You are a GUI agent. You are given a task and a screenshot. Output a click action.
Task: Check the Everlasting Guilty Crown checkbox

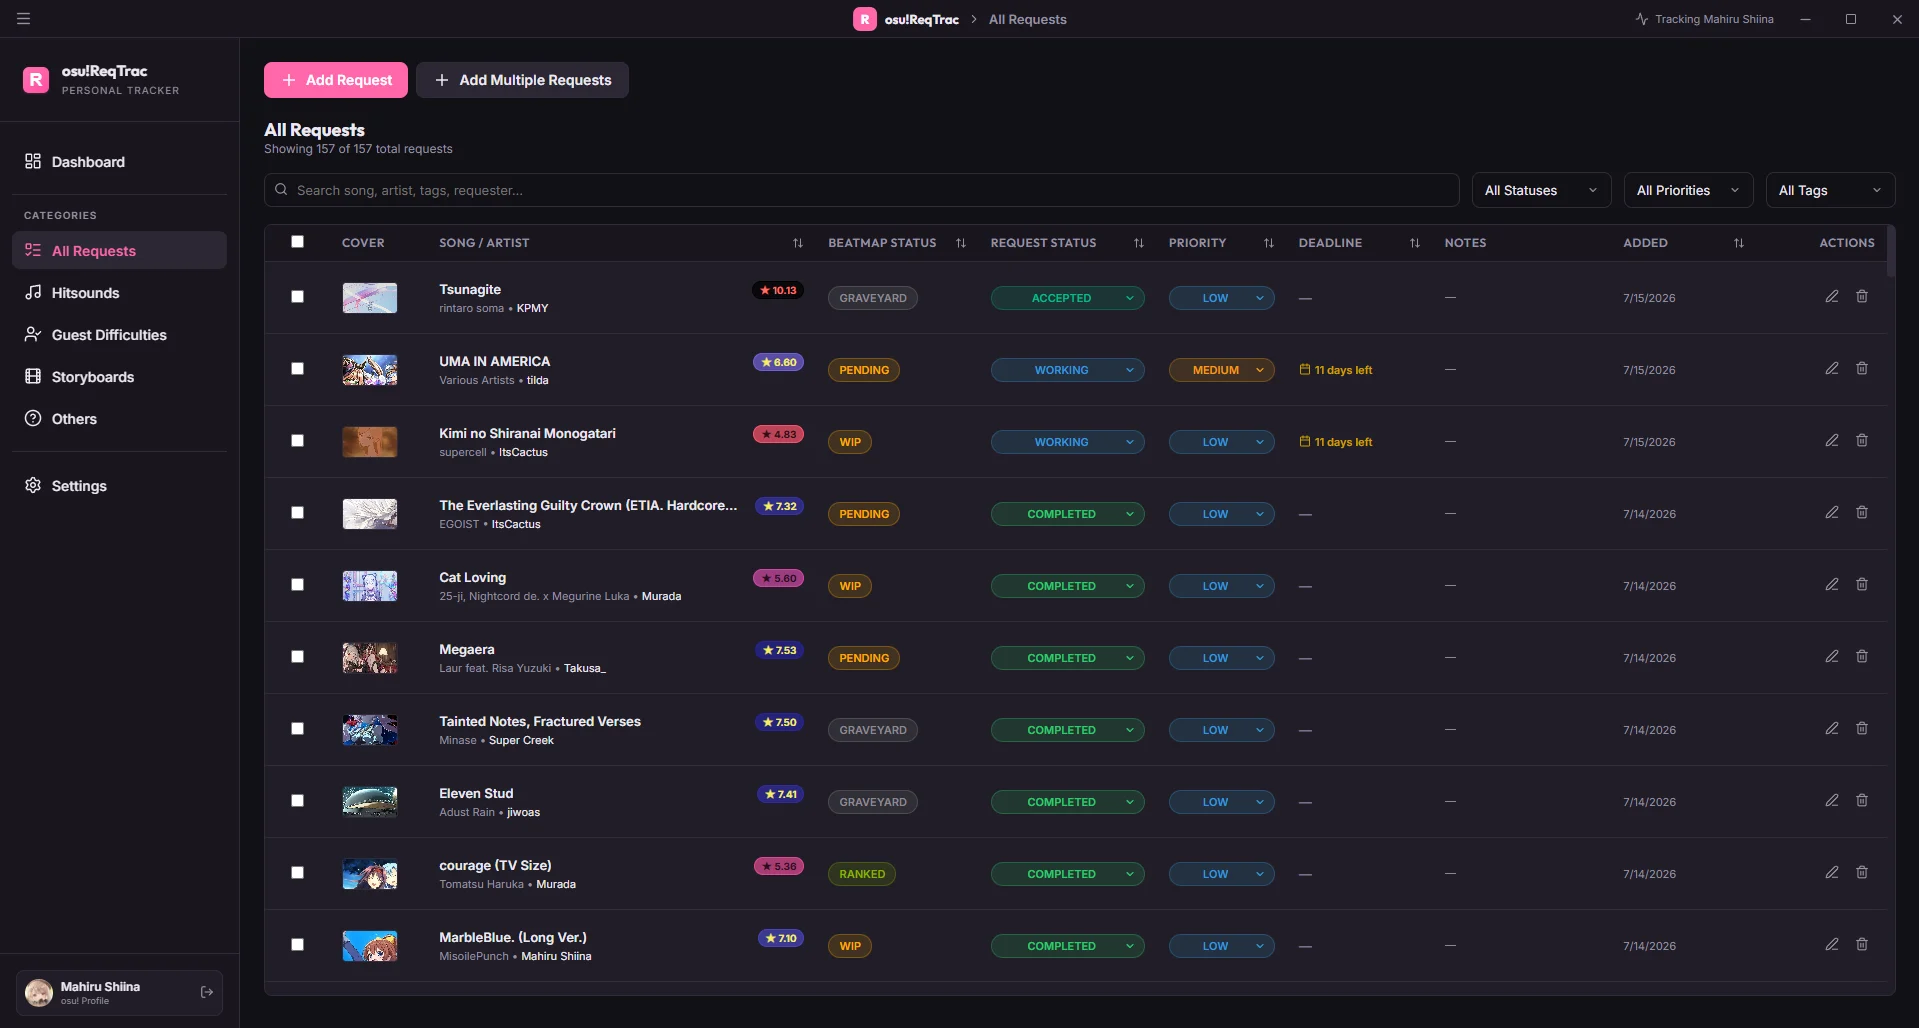[297, 513]
